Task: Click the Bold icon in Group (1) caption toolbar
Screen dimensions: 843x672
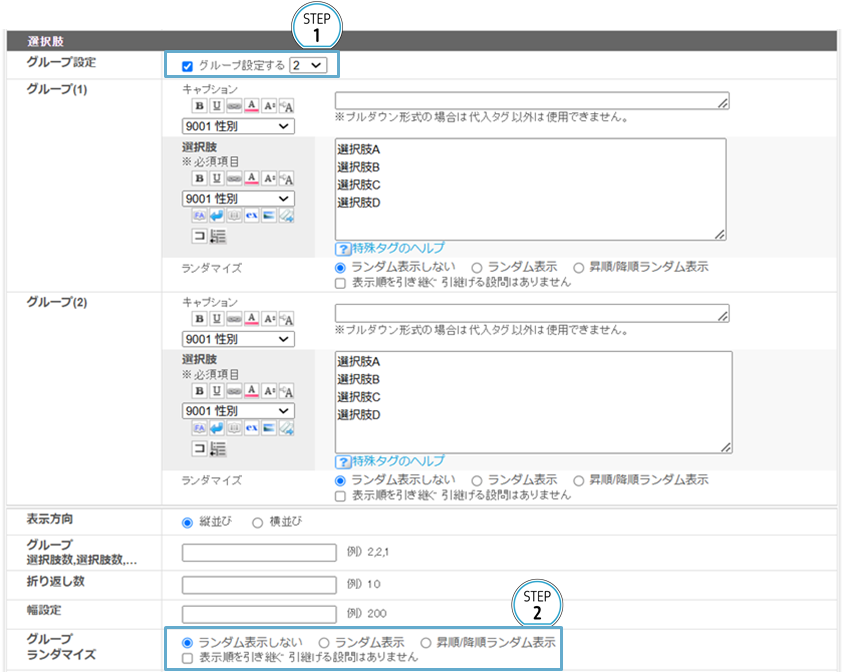Action: (199, 106)
